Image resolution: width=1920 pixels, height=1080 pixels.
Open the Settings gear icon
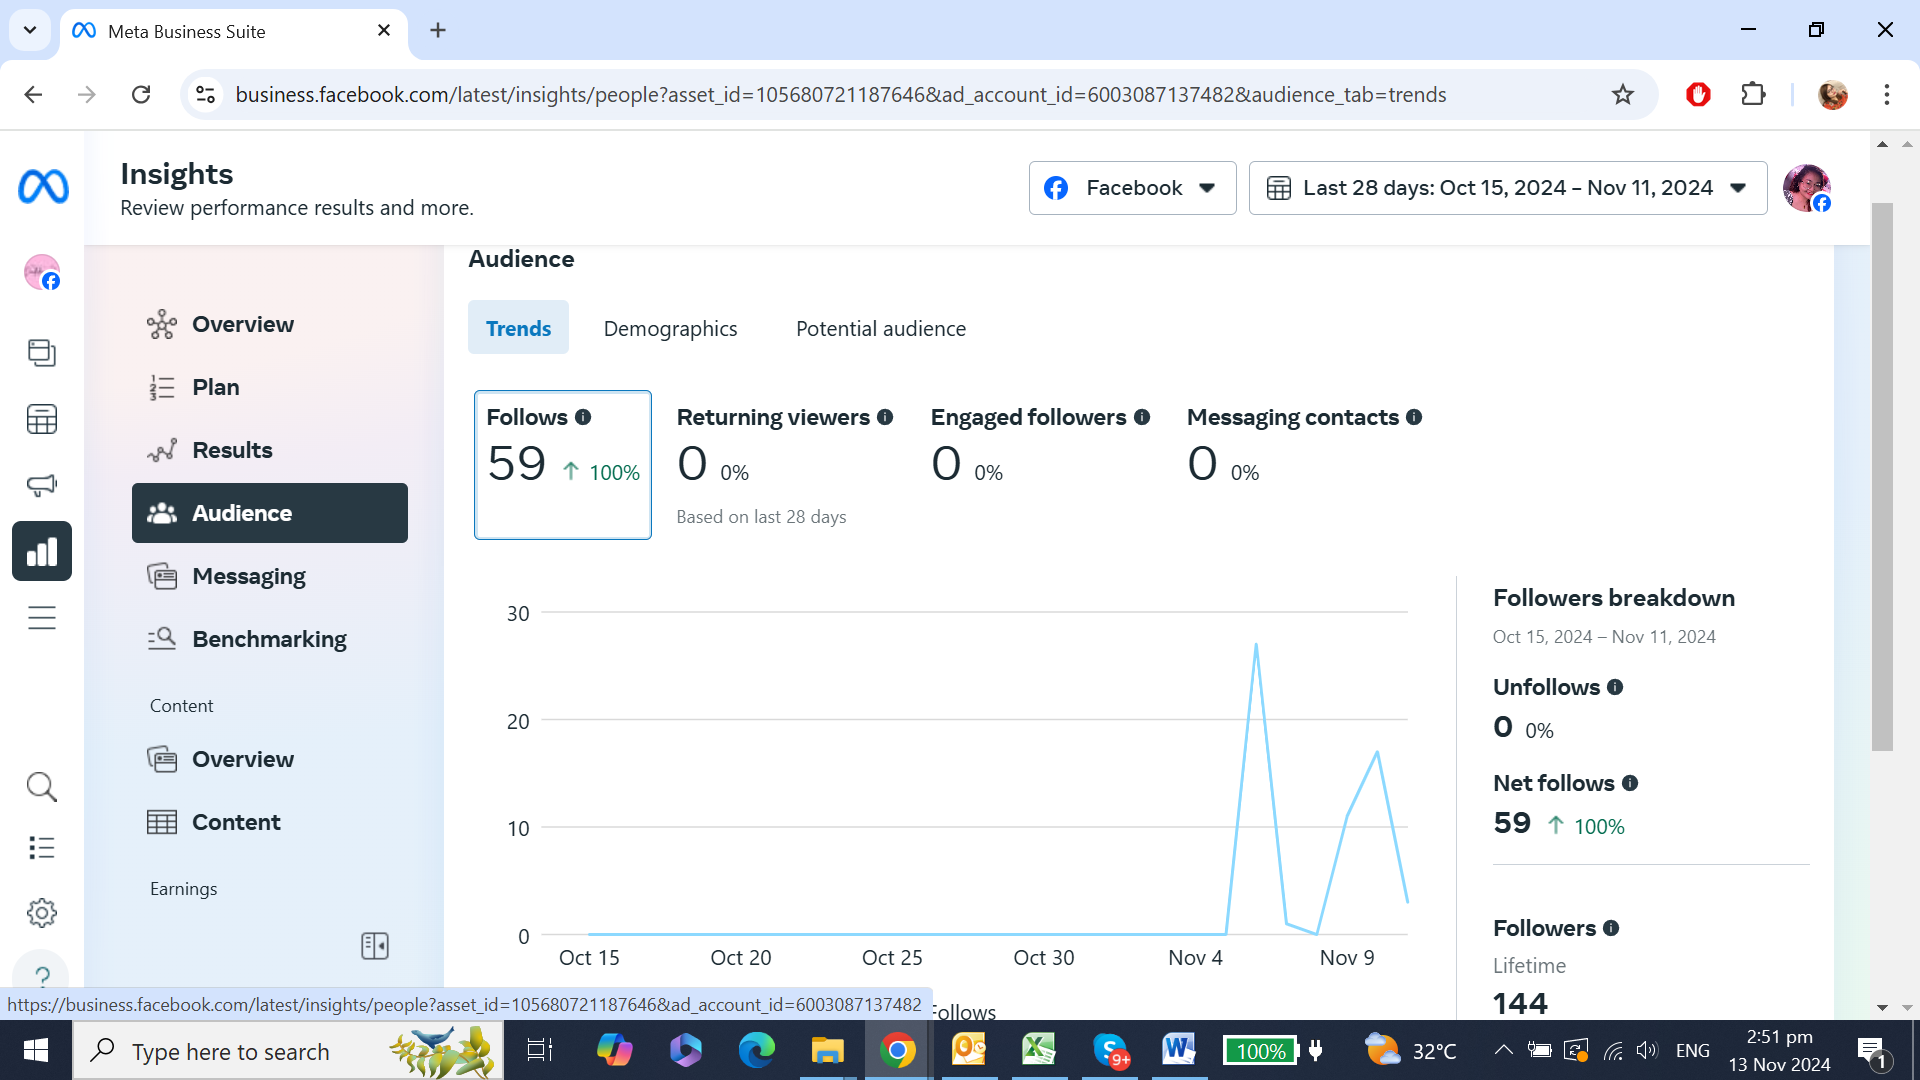pos(42,913)
